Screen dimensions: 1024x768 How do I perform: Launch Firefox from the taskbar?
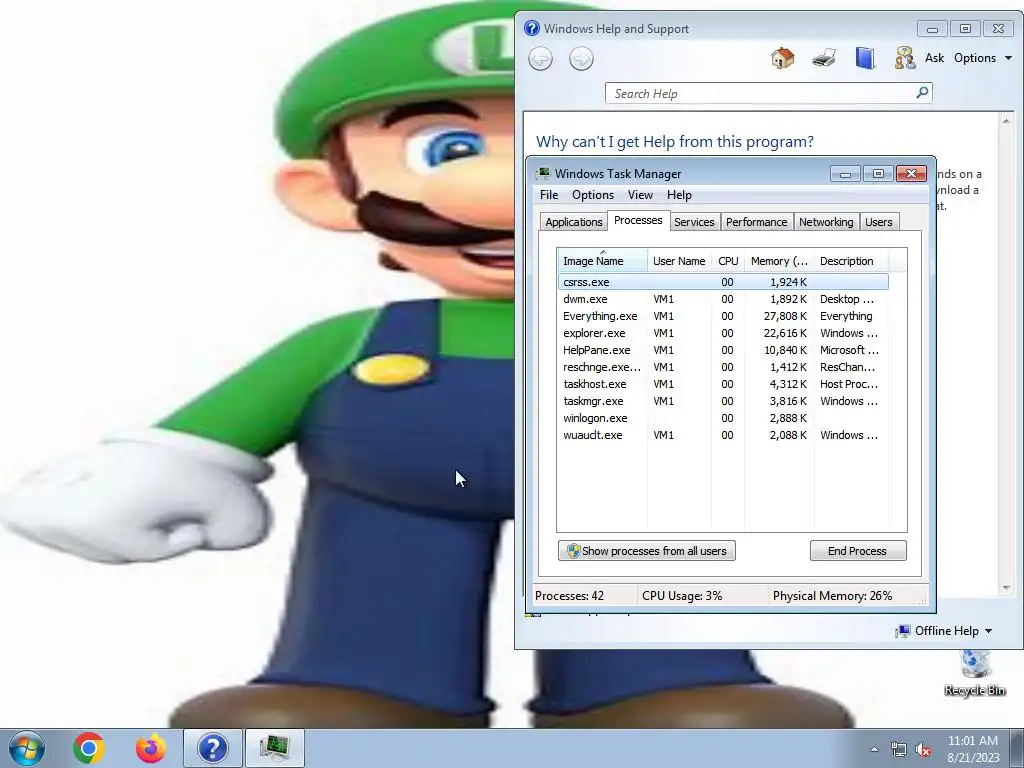click(x=151, y=748)
